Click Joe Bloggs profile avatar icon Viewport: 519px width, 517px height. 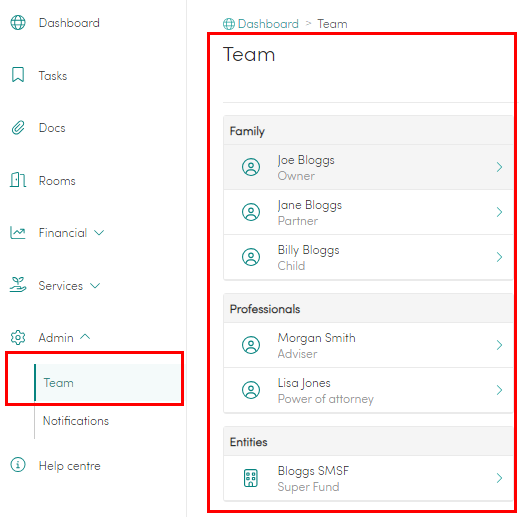(251, 167)
